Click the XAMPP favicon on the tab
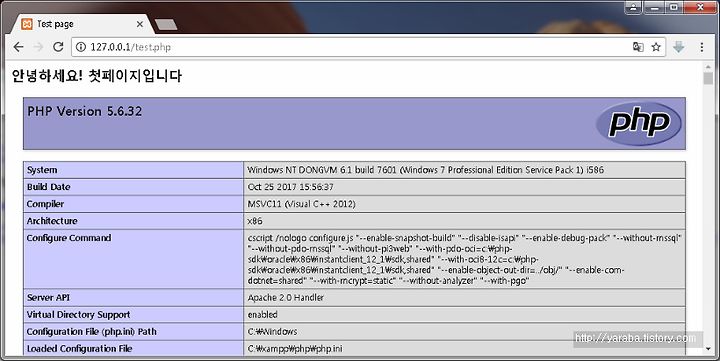 [27, 24]
